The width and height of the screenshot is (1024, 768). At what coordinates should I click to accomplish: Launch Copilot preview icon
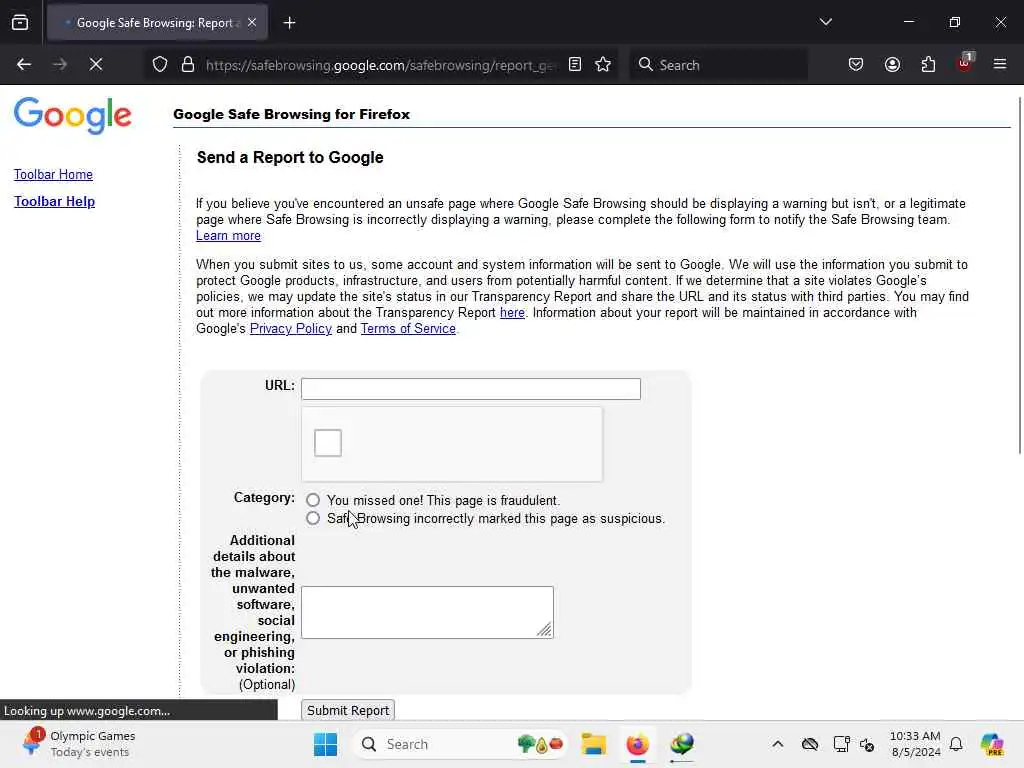pos(992,744)
